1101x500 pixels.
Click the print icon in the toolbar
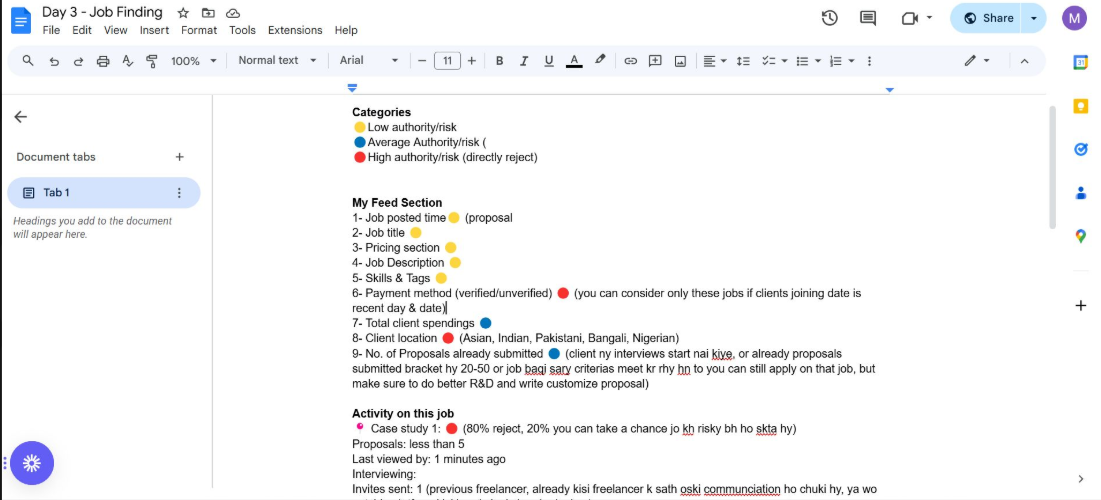pyautogui.click(x=103, y=61)
